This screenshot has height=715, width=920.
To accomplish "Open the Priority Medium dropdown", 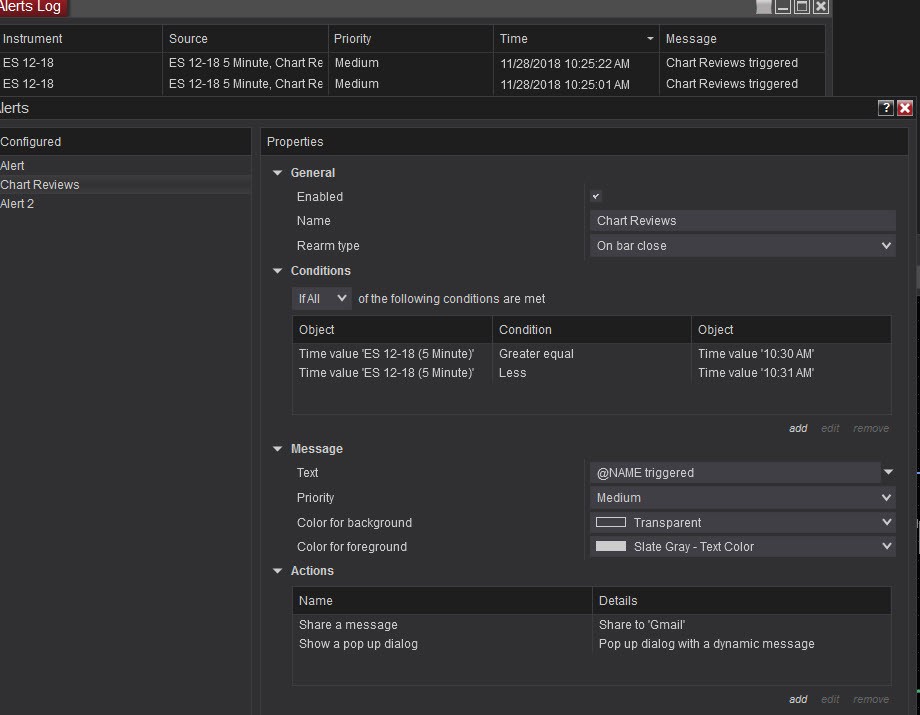I will pyautogui.click(x=743, y=497).
